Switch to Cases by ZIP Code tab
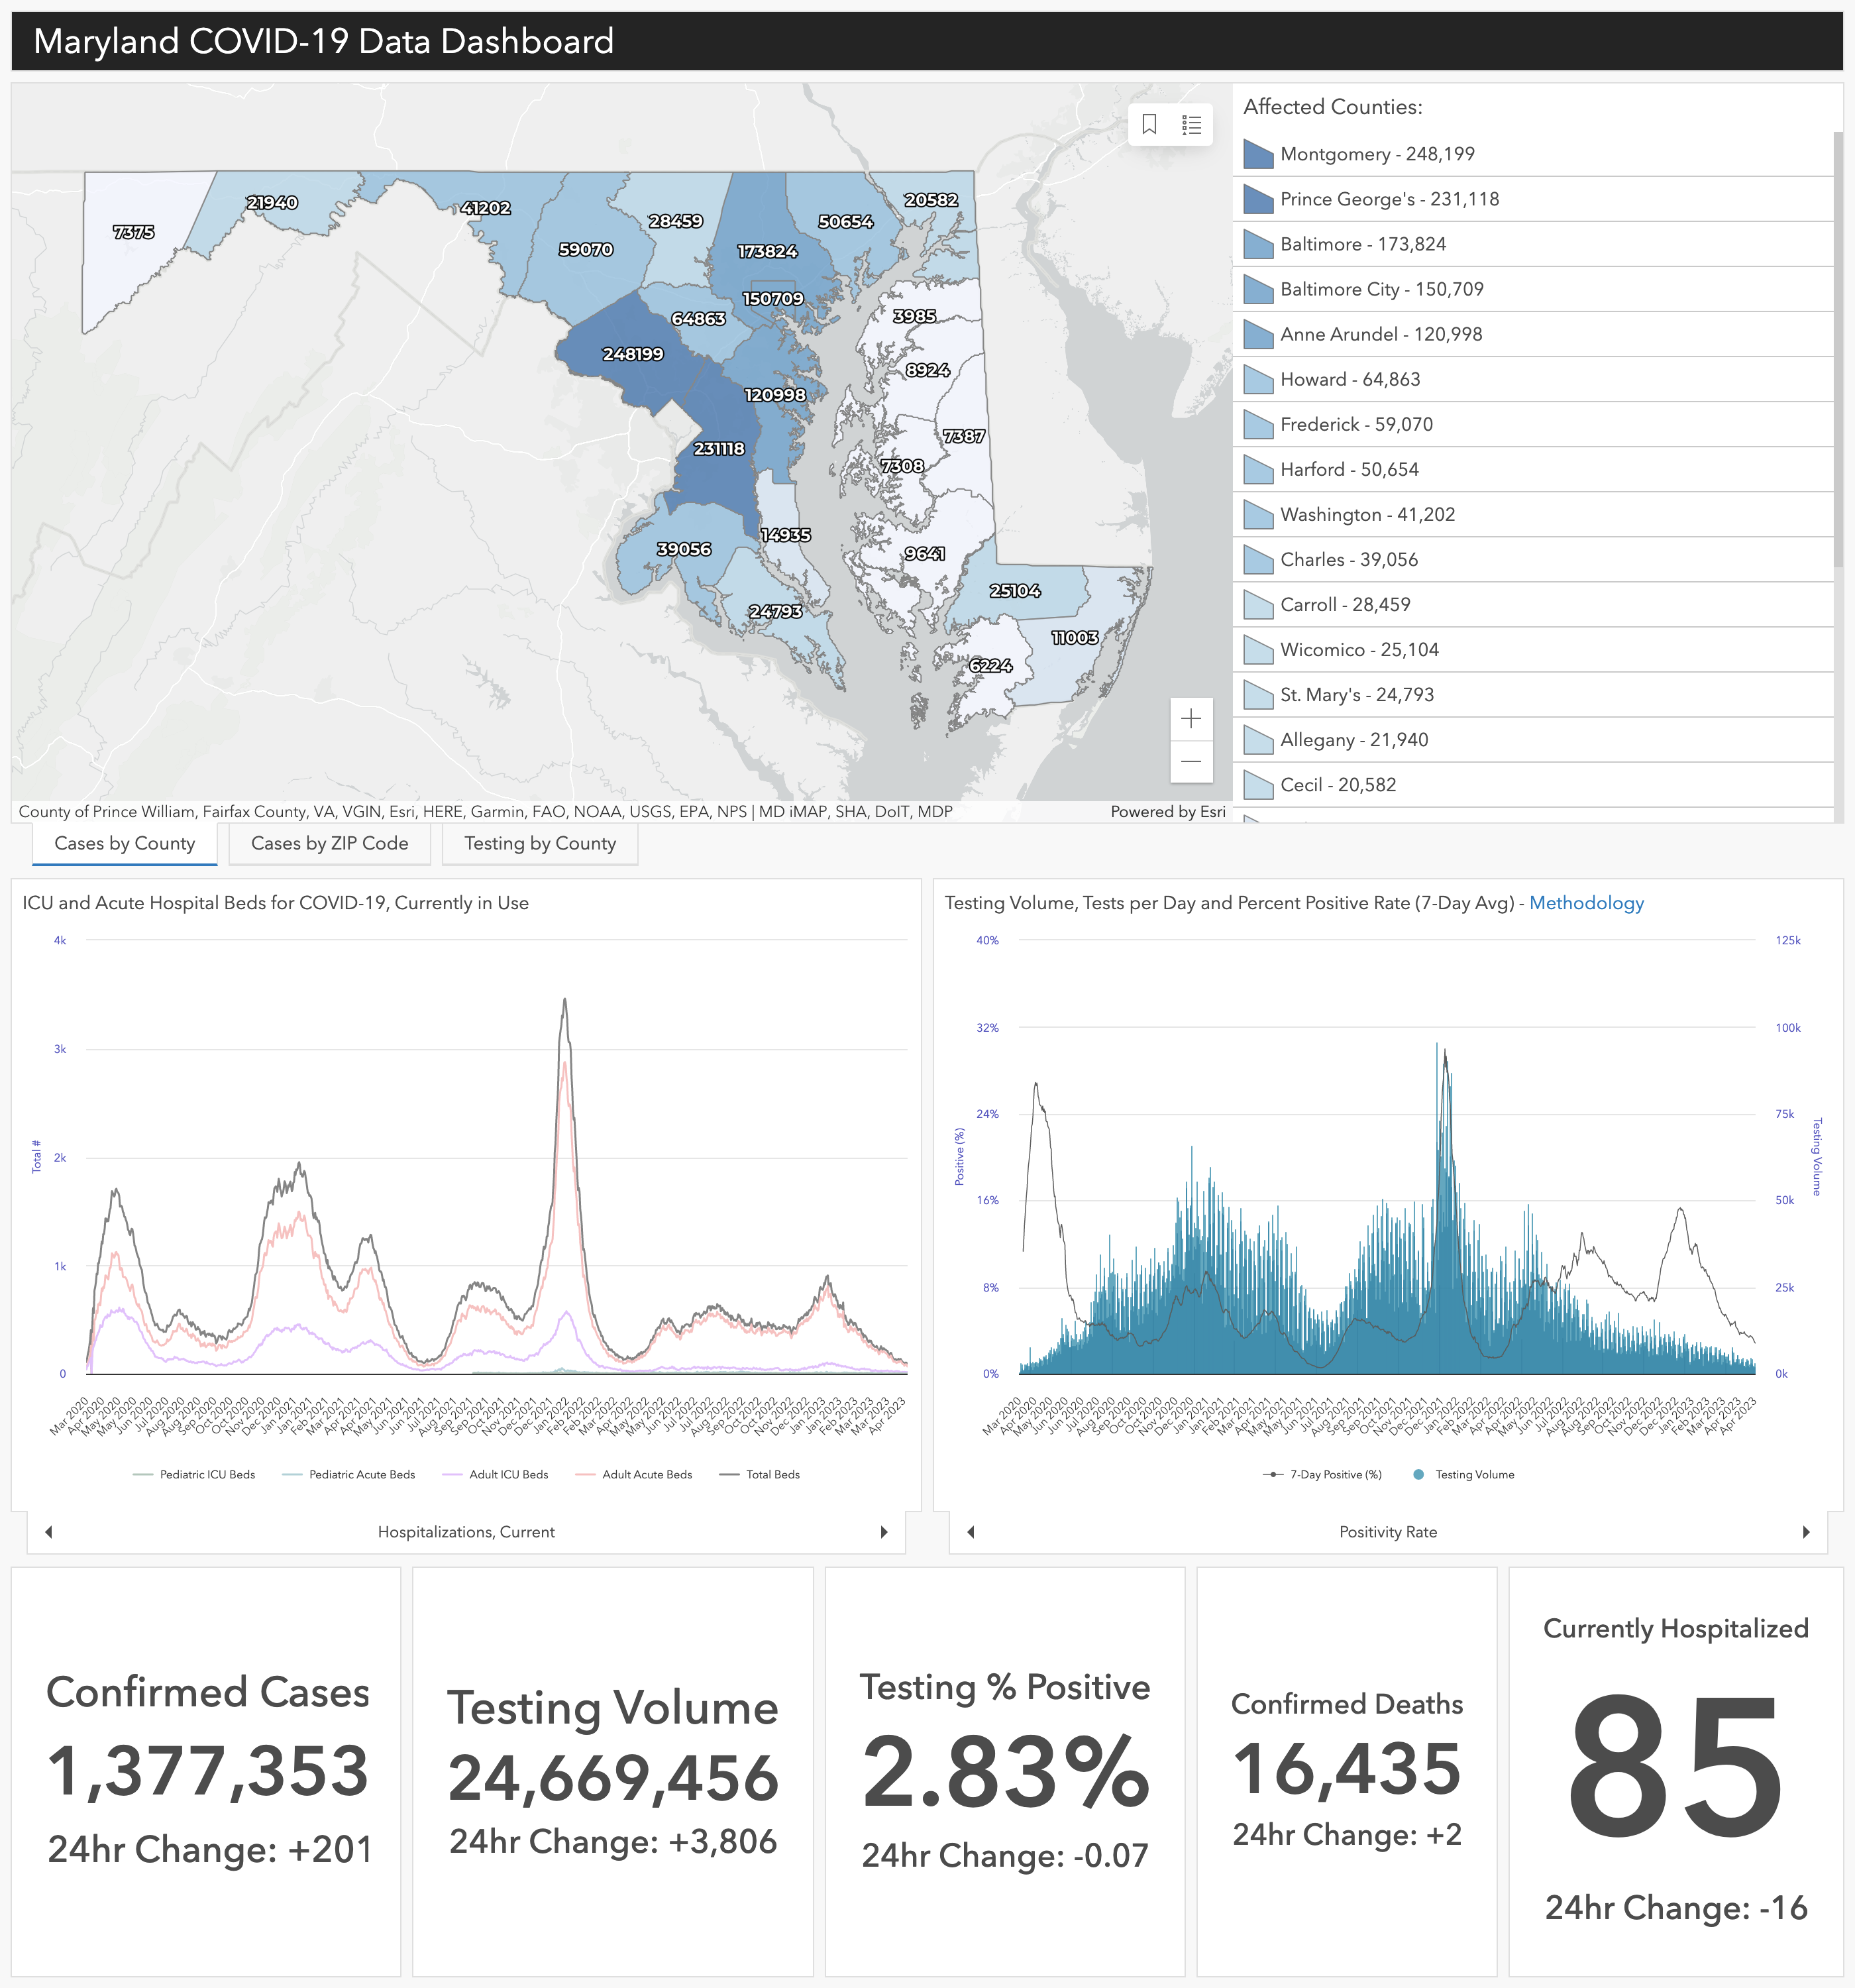1855x1988 pixels. point(329,843)
